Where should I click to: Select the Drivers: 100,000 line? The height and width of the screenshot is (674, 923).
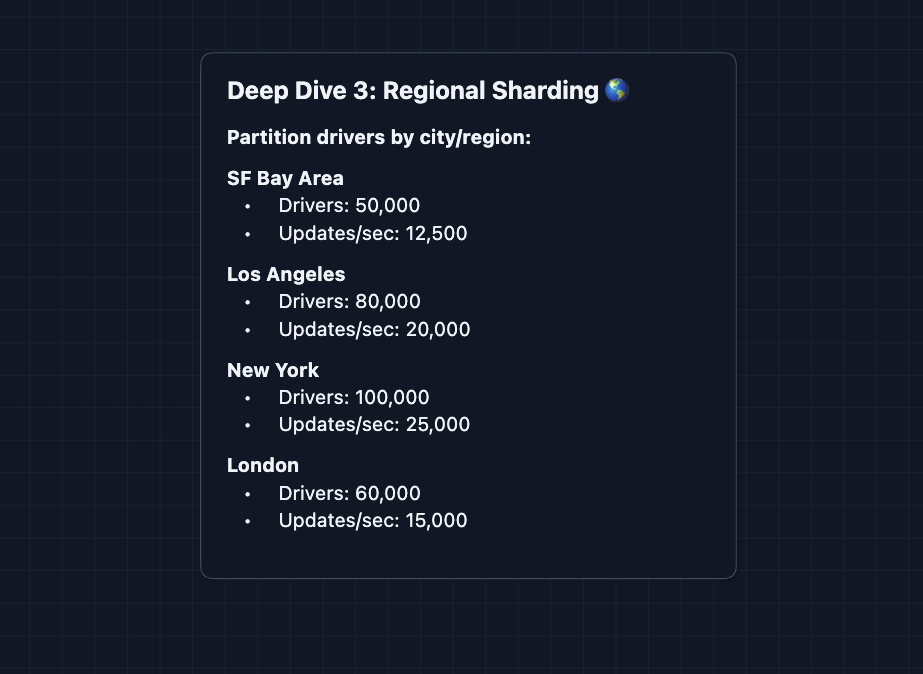click(354, 397)
